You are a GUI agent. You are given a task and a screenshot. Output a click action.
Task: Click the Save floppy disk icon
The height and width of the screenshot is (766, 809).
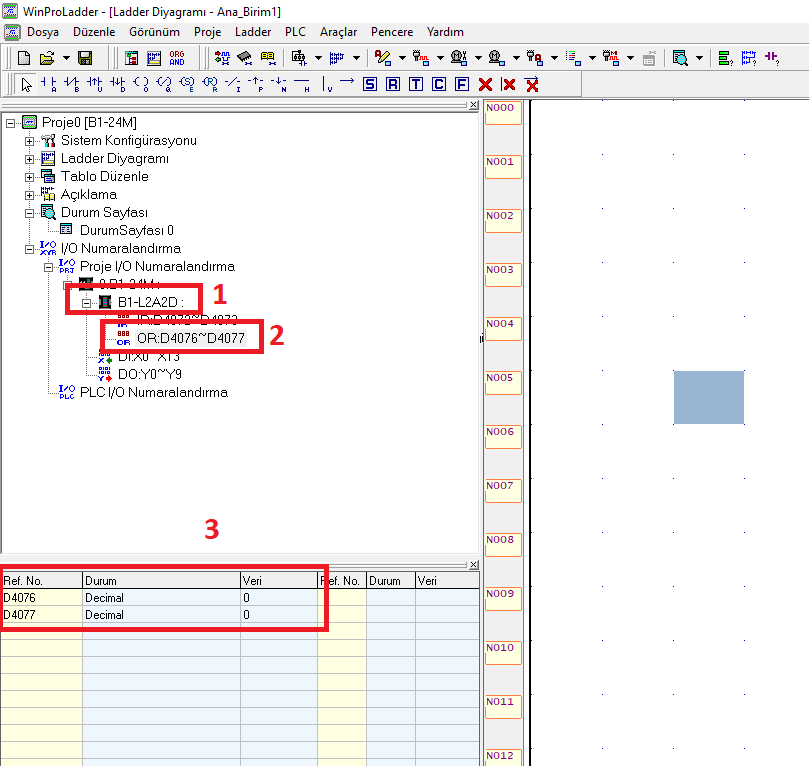coord(85,58)
